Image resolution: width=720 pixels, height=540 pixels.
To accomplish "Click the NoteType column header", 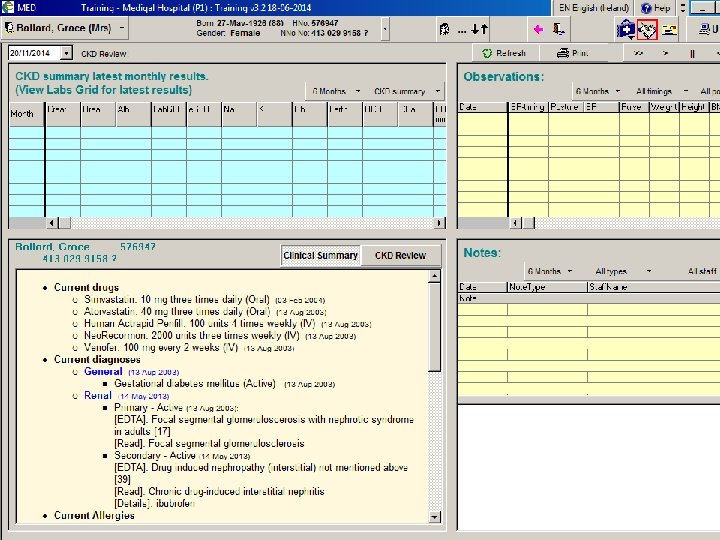I will click(547, 287).
